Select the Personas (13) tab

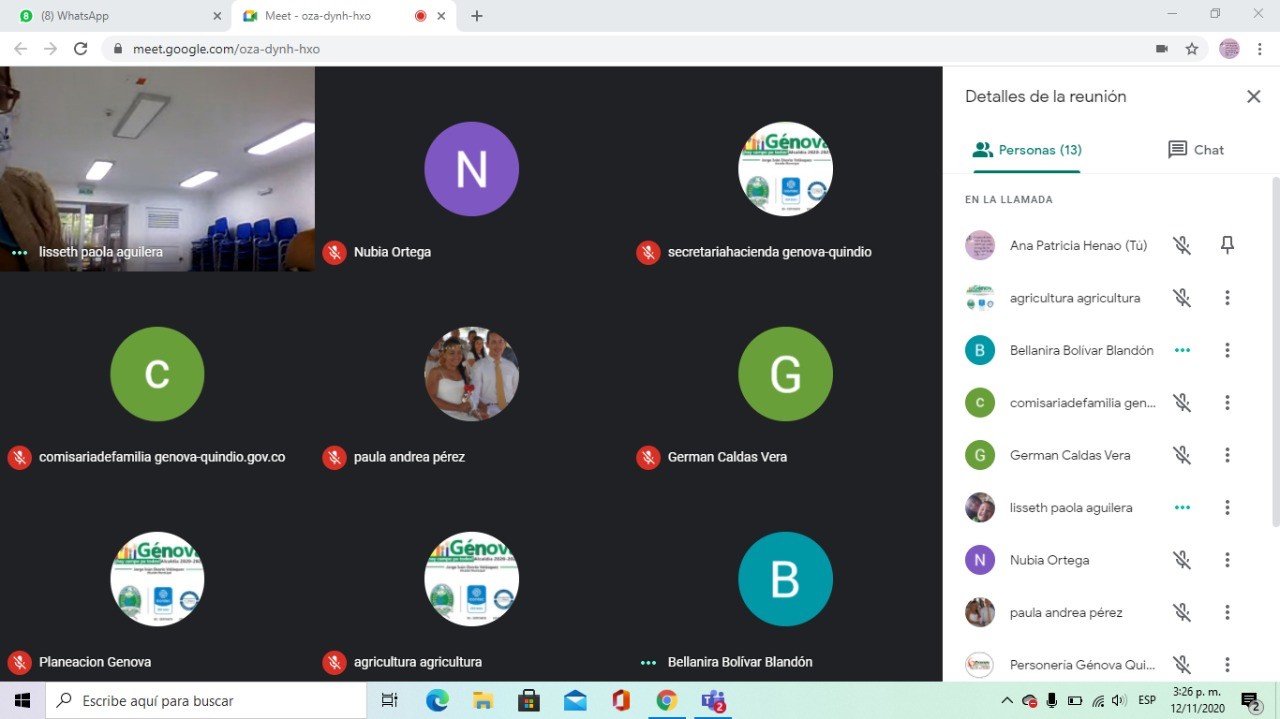[1027, 150]
